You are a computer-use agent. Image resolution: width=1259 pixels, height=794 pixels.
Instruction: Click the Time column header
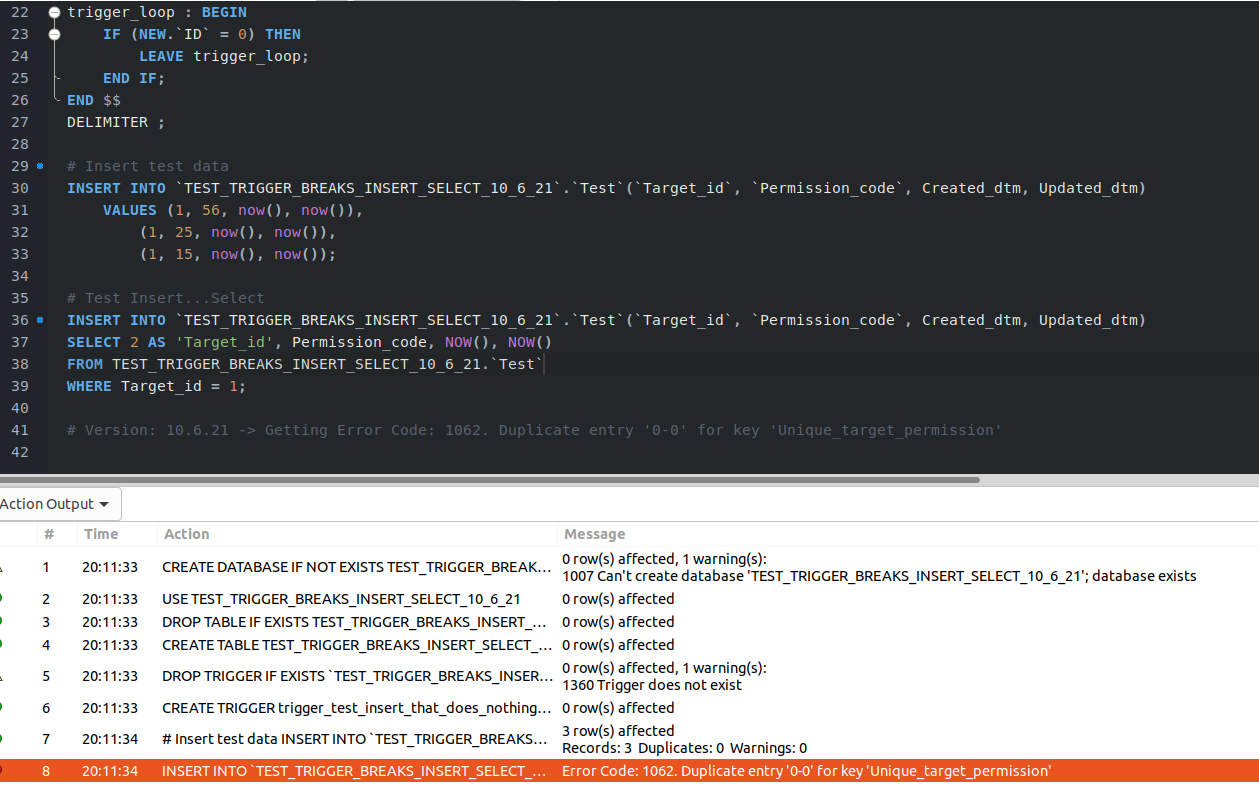click(101, 534)
